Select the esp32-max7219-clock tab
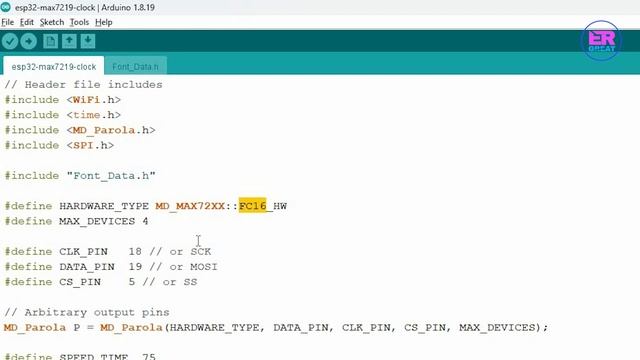 tap(53, 67)
